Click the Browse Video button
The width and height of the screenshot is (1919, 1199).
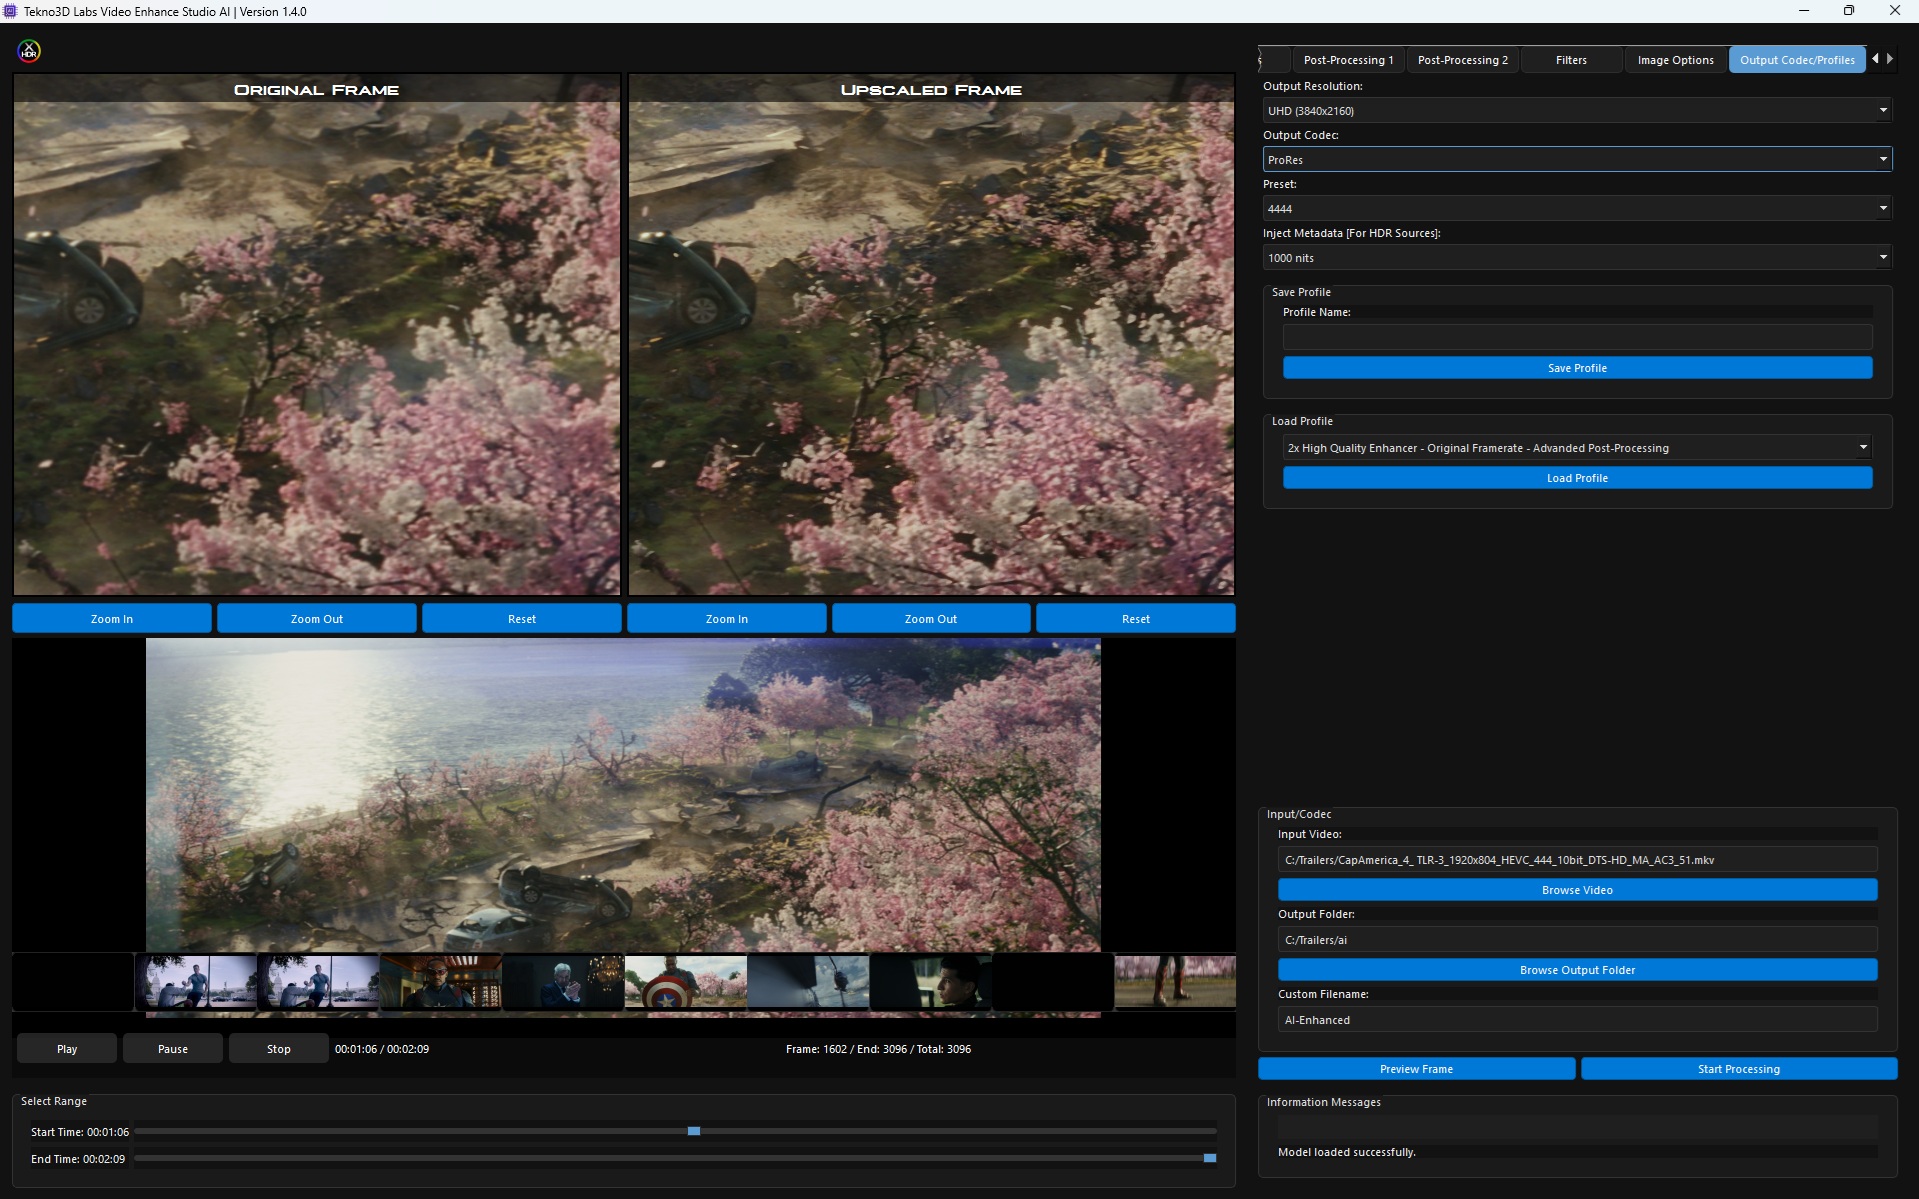[x=1577, y=890]
